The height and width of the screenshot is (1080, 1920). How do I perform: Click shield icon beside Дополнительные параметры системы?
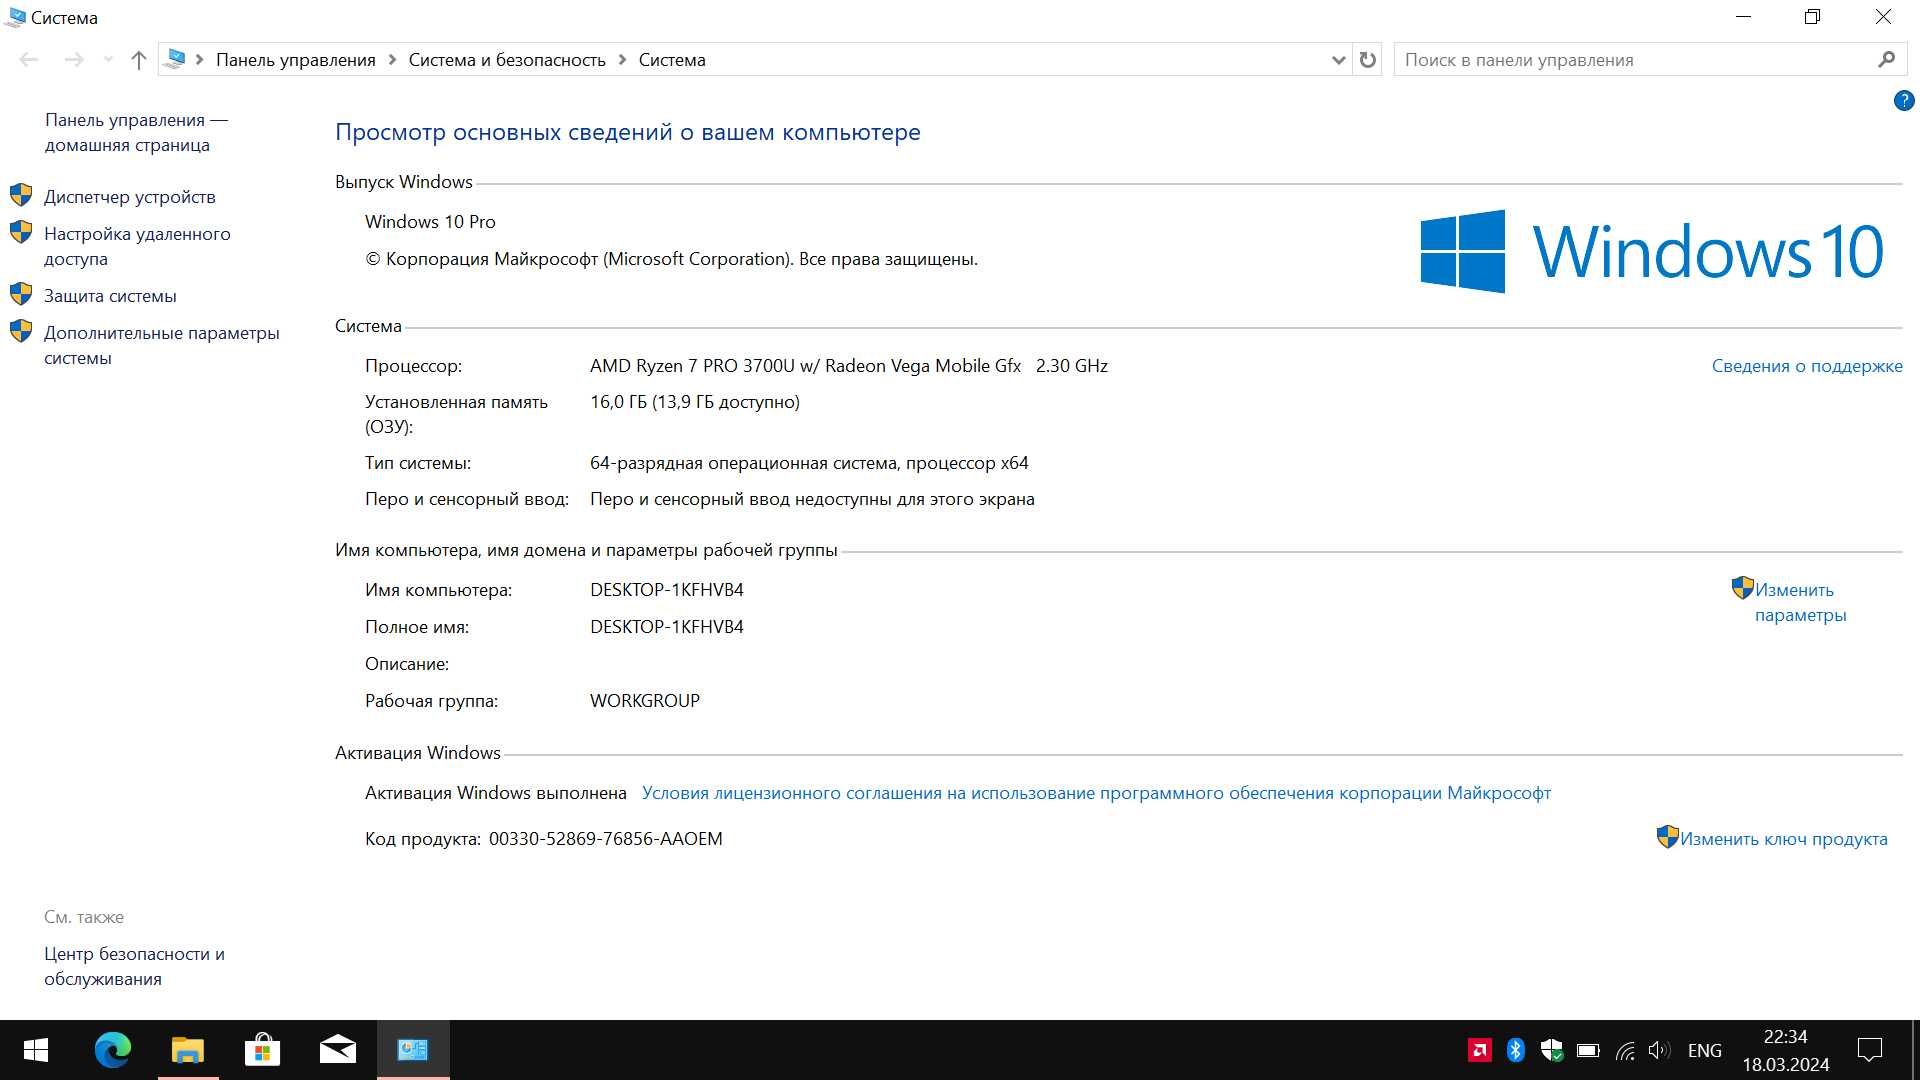tap(21, 331)
